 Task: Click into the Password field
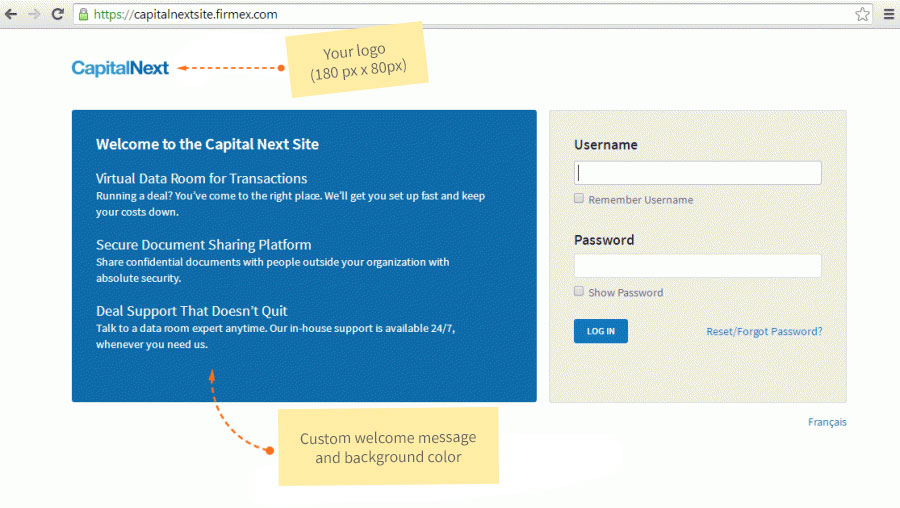[697, 266]
